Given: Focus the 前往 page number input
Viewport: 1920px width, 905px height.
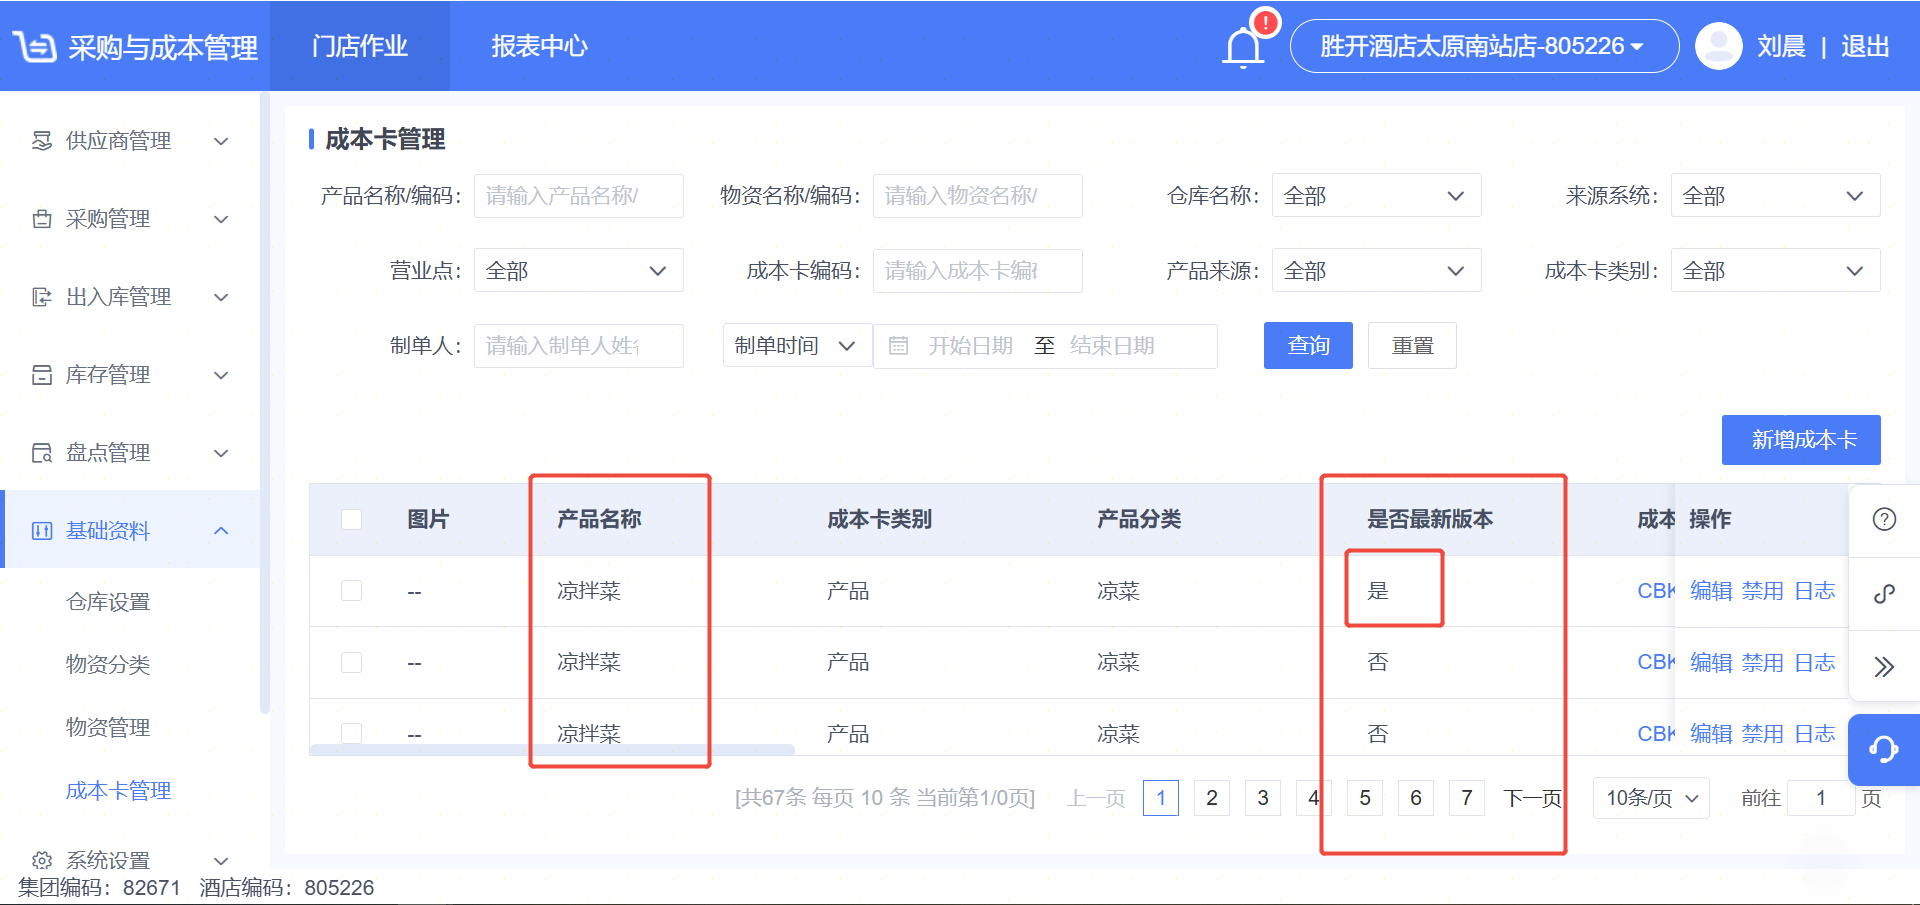Looking at the screenshot, I should 1821,798.
